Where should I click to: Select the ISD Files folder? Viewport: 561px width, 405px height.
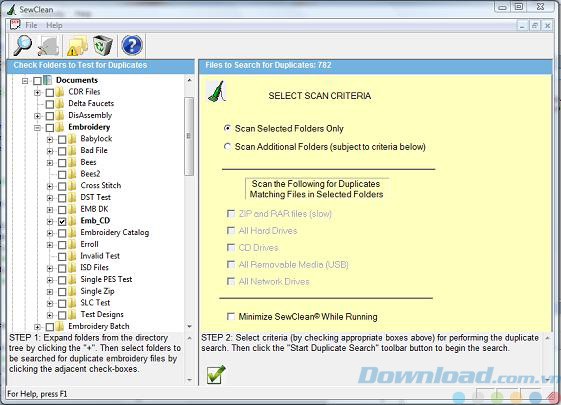tap(94, 267)
